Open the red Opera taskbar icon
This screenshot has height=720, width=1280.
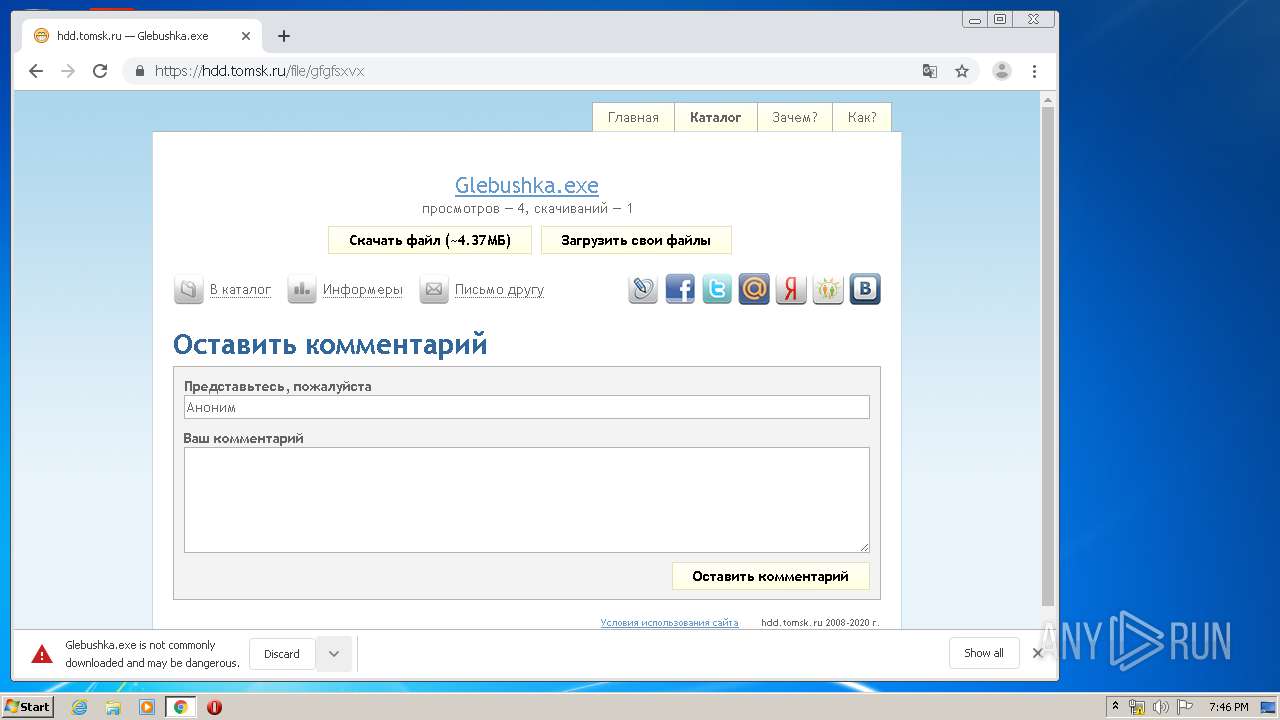click(x=214, y=707)
